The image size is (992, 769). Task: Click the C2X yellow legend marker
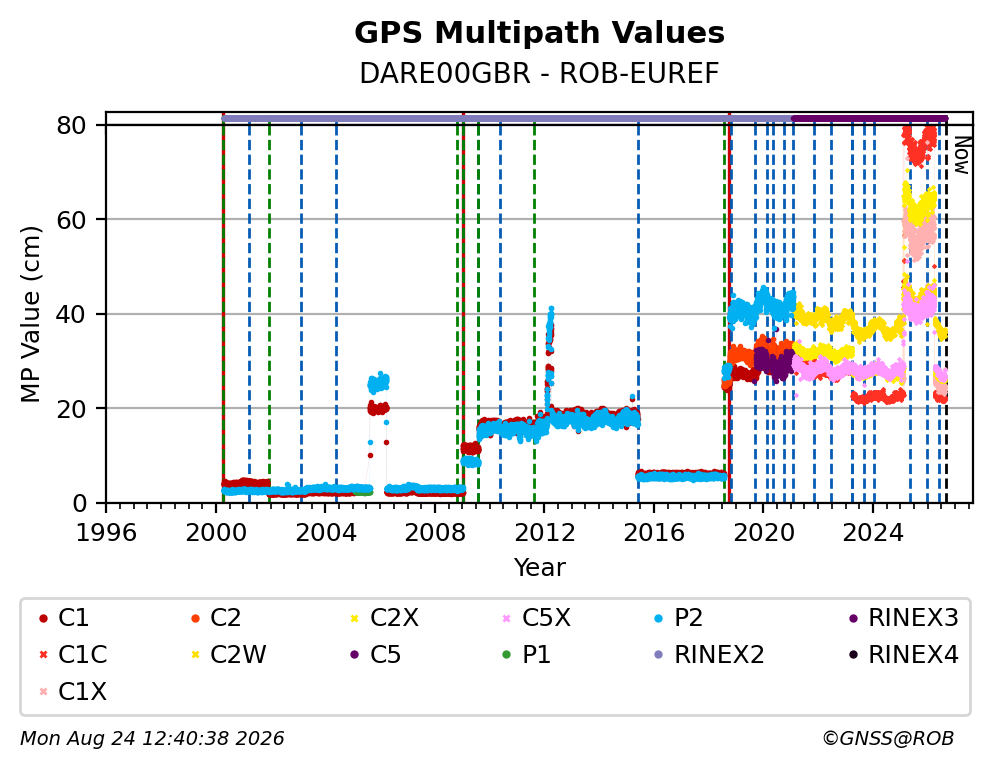click(x=354, y=618)
